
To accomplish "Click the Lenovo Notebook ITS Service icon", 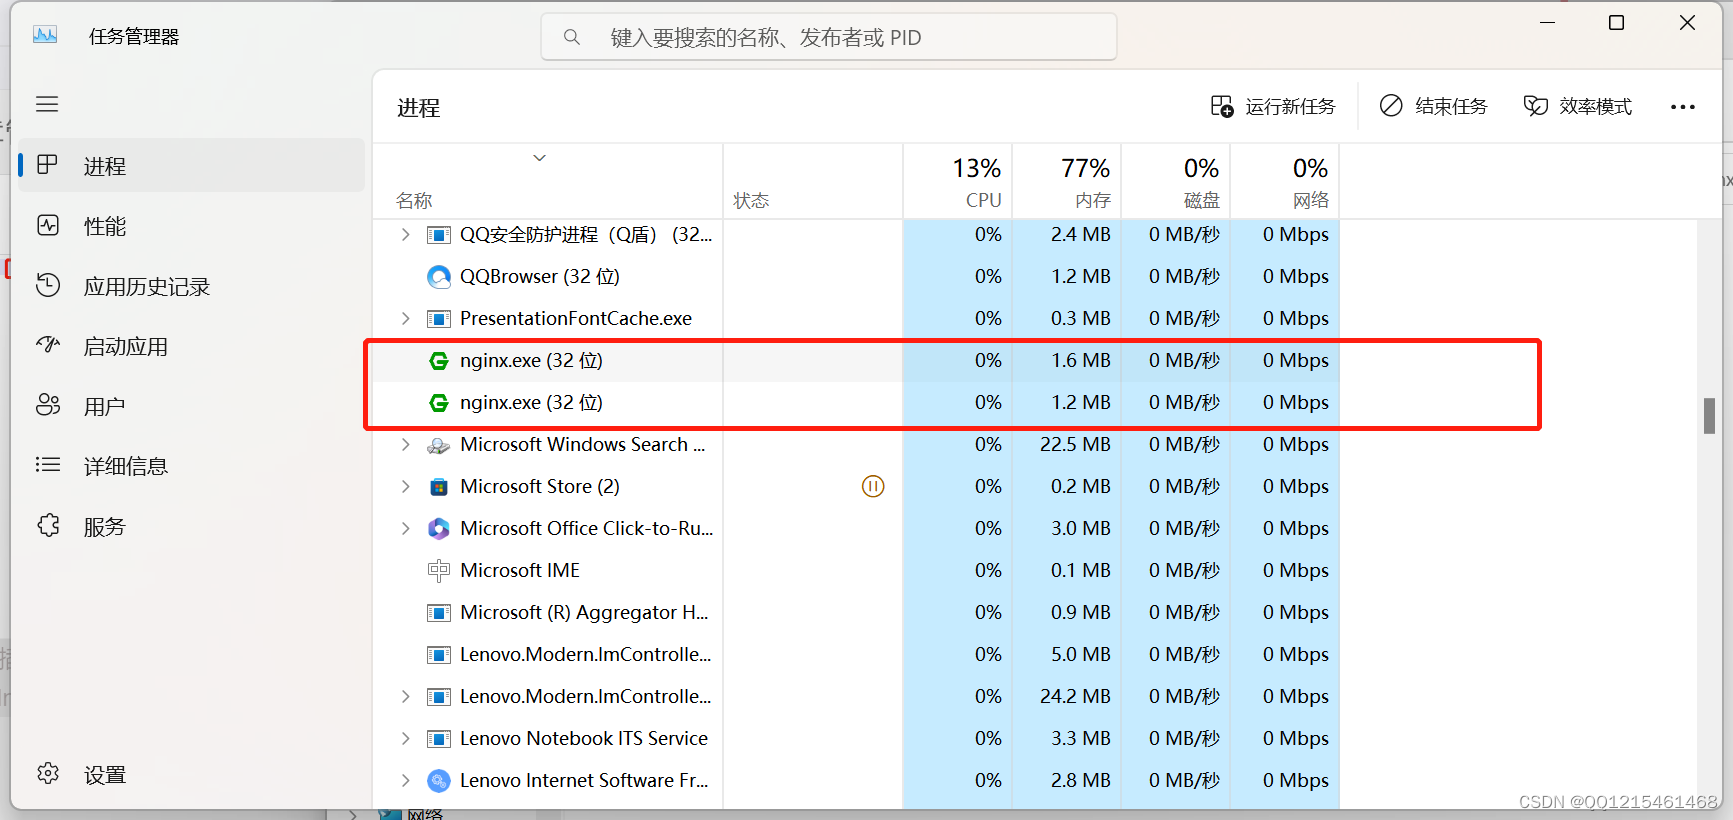I will tap(438, 738).
